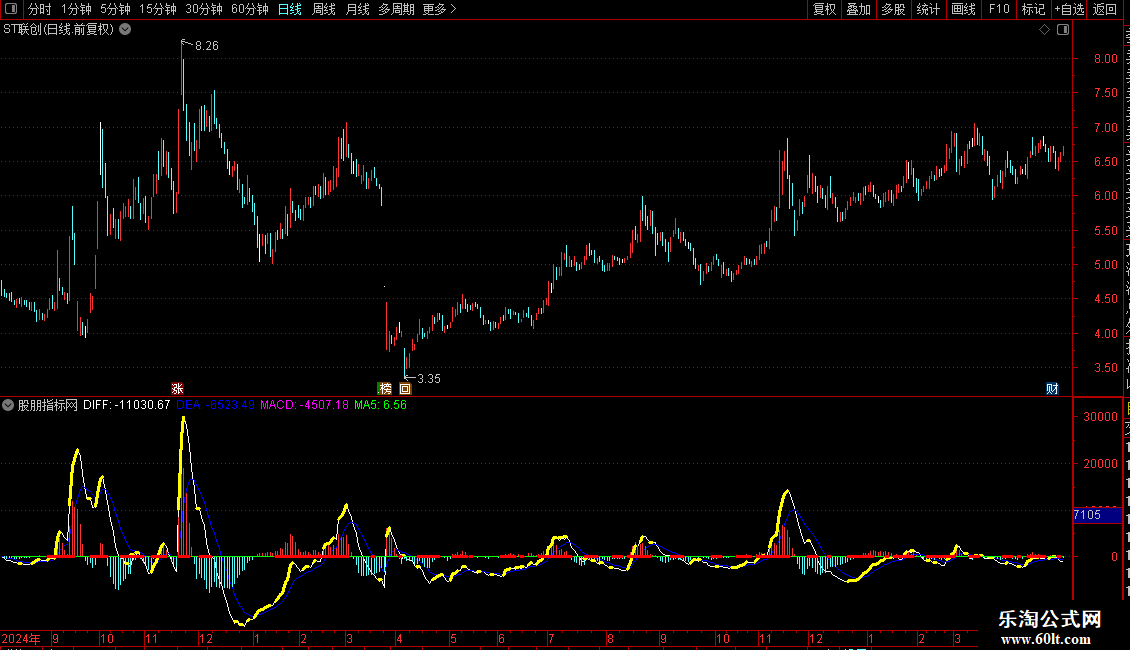Viewport: 1130px width, 650px height.
Task: Activate the 画线 drawing tools button
Action: [964, 9]
